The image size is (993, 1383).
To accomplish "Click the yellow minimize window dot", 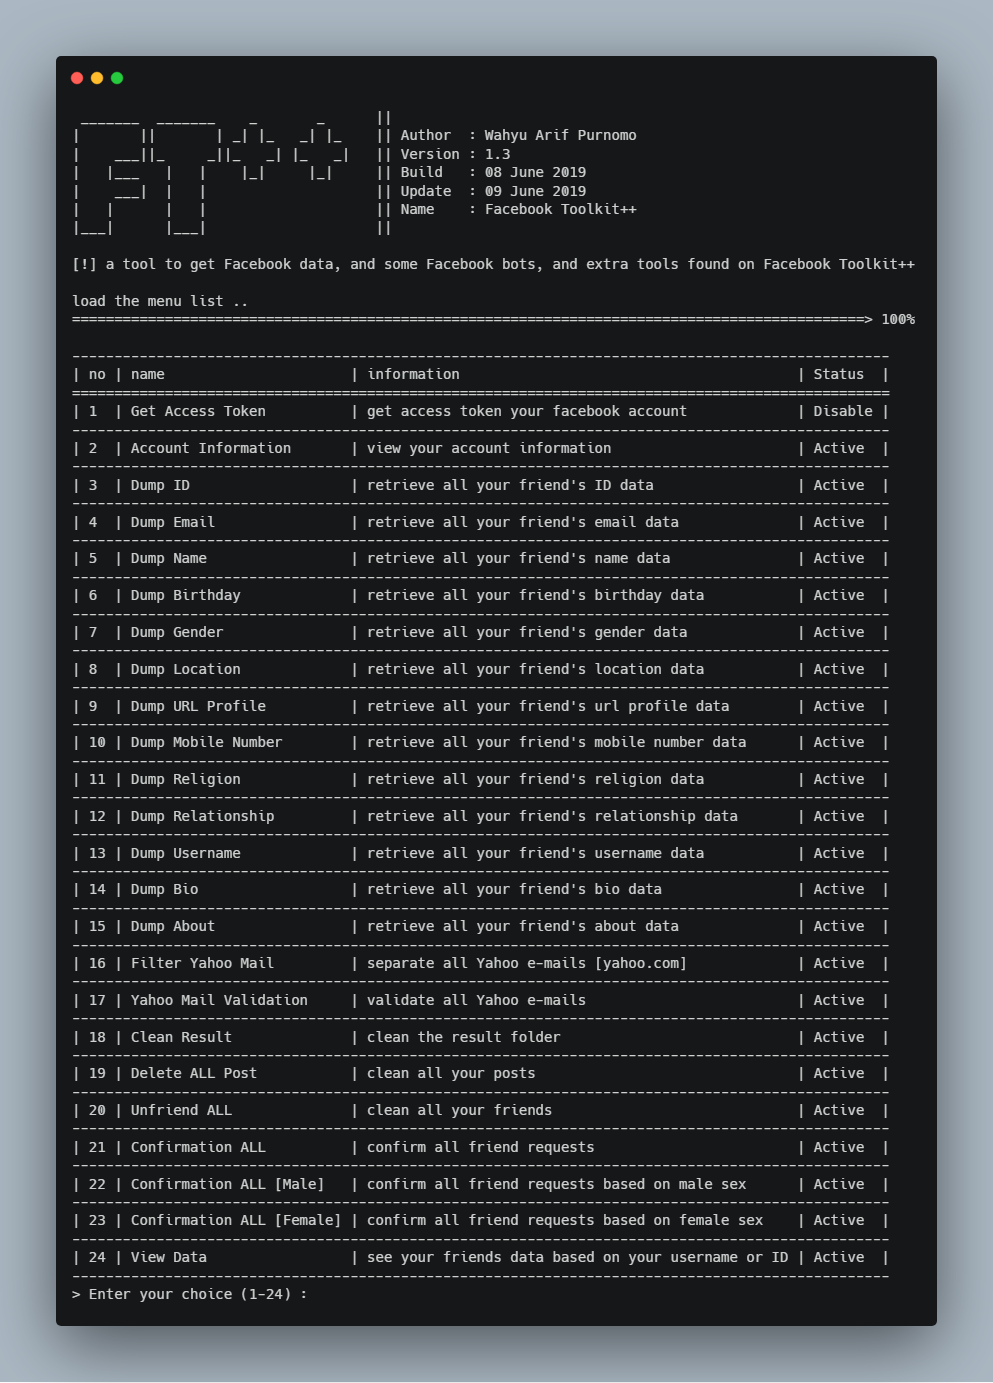I will [97, 78].
